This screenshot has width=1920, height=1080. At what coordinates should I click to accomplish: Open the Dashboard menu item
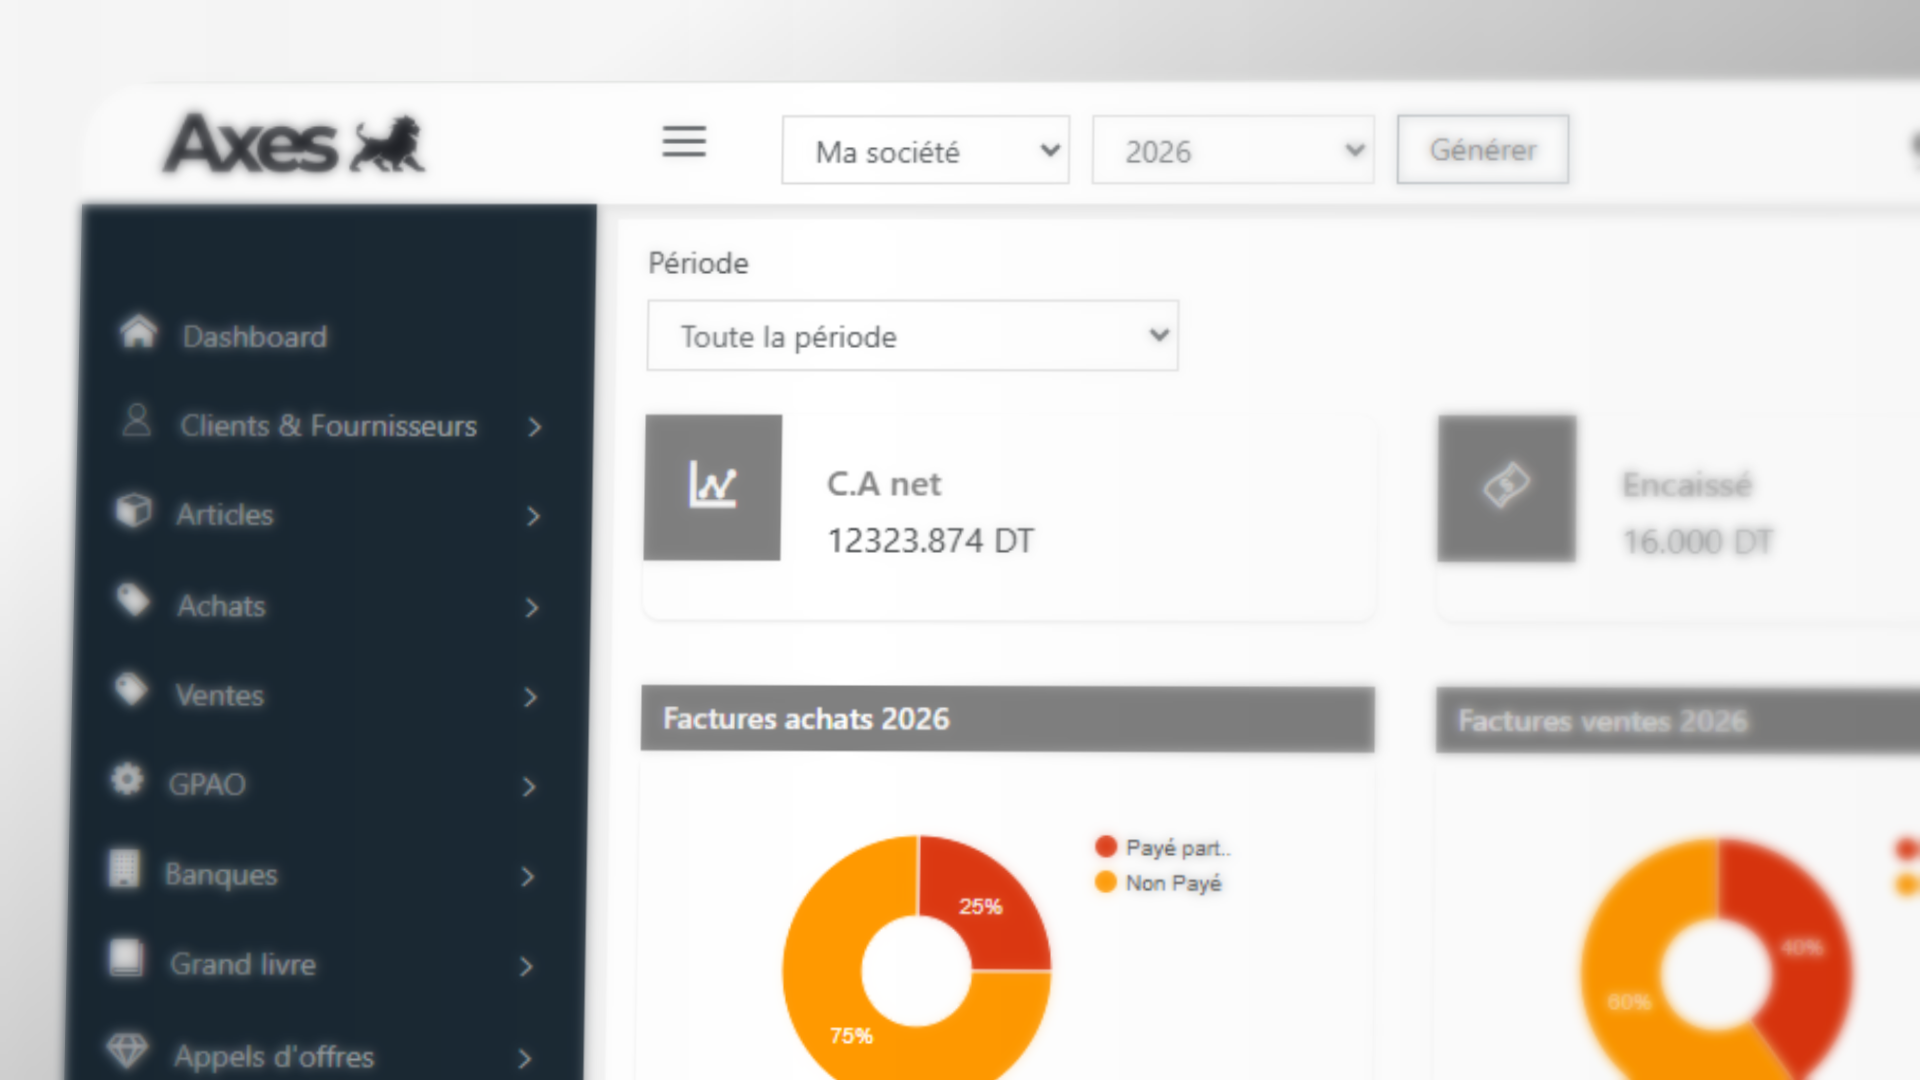pyautogui.click(x=255, y=337)
